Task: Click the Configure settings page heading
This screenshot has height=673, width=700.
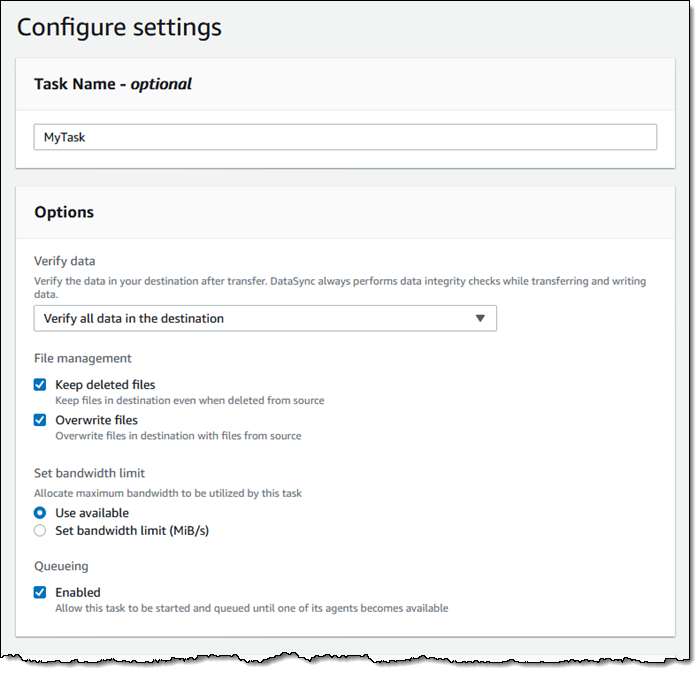Action: [x=119, y=27]
